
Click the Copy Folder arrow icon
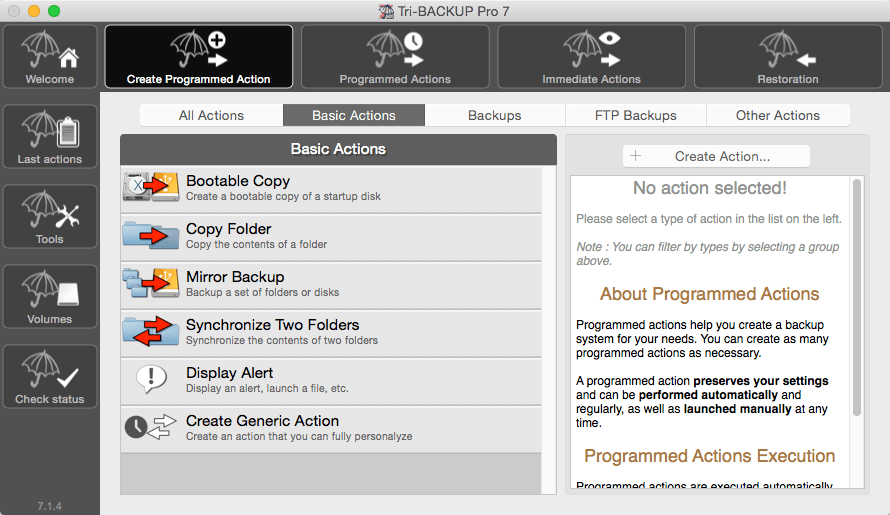coord(151,235)
